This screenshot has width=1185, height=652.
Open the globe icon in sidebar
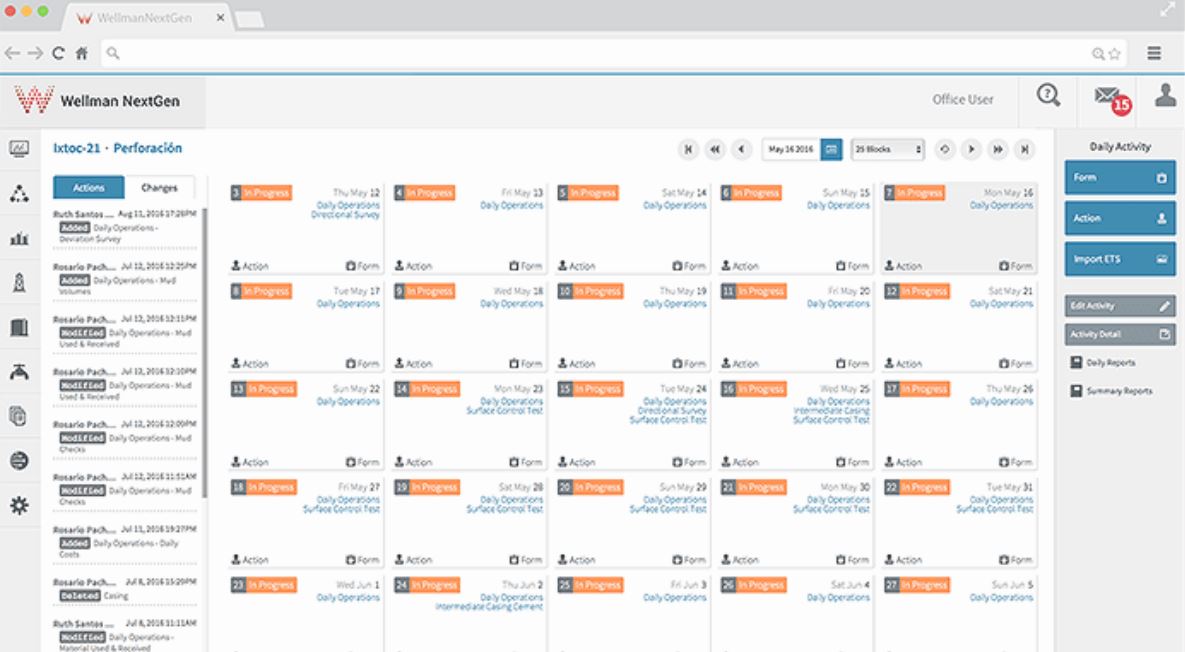pos(20,460)
